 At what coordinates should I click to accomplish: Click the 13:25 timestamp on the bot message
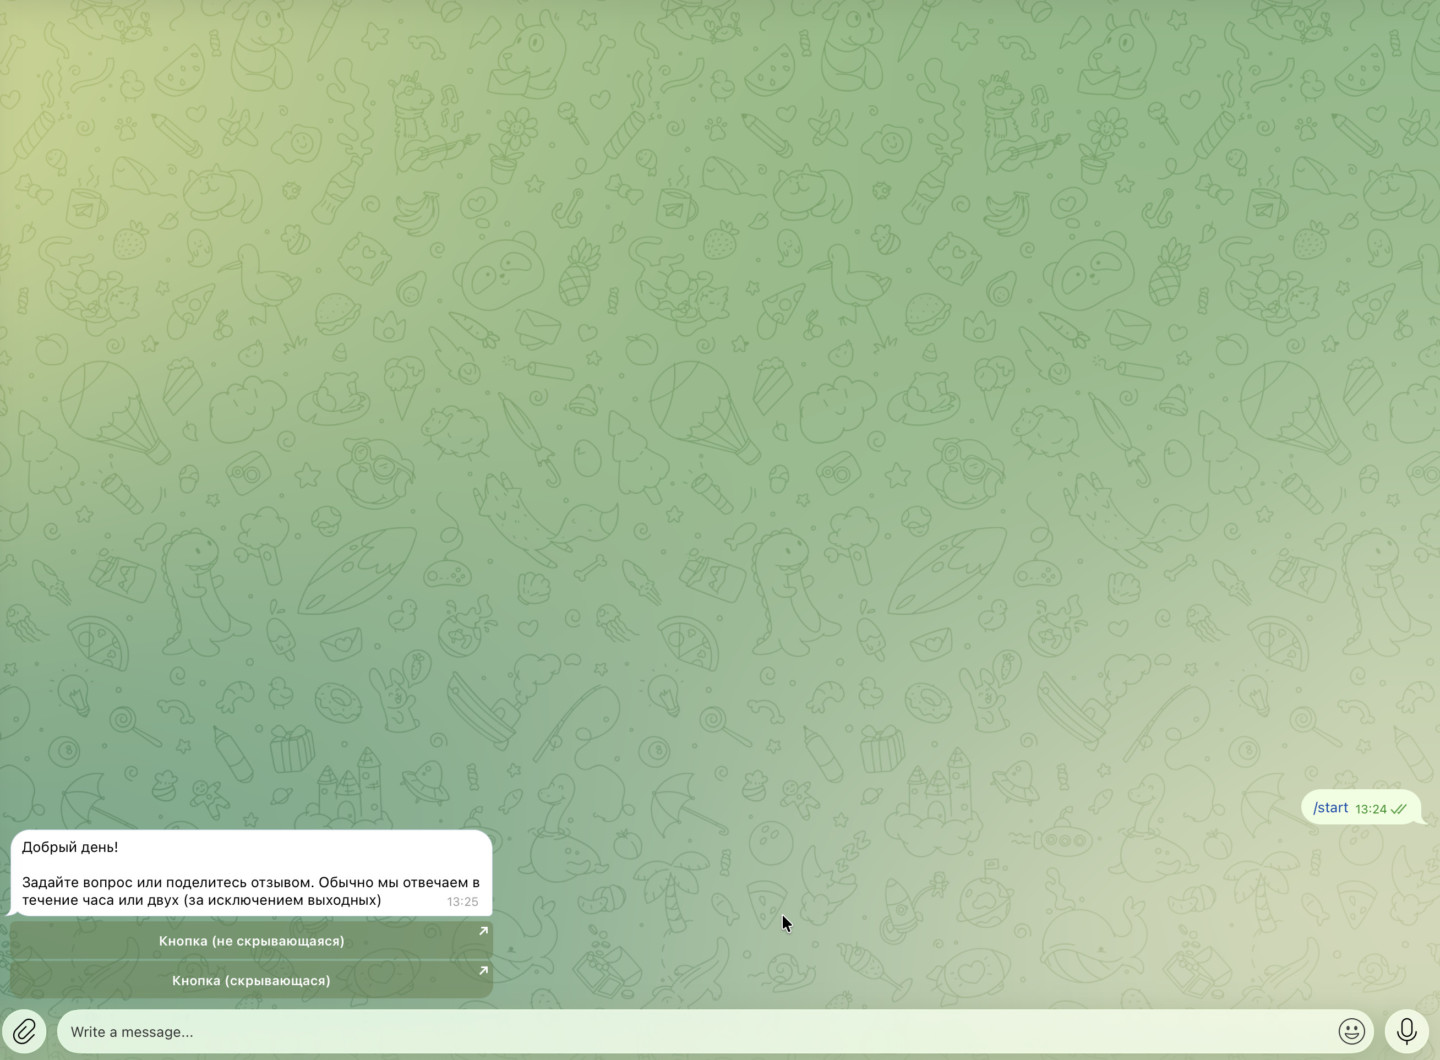coord(462,901)
